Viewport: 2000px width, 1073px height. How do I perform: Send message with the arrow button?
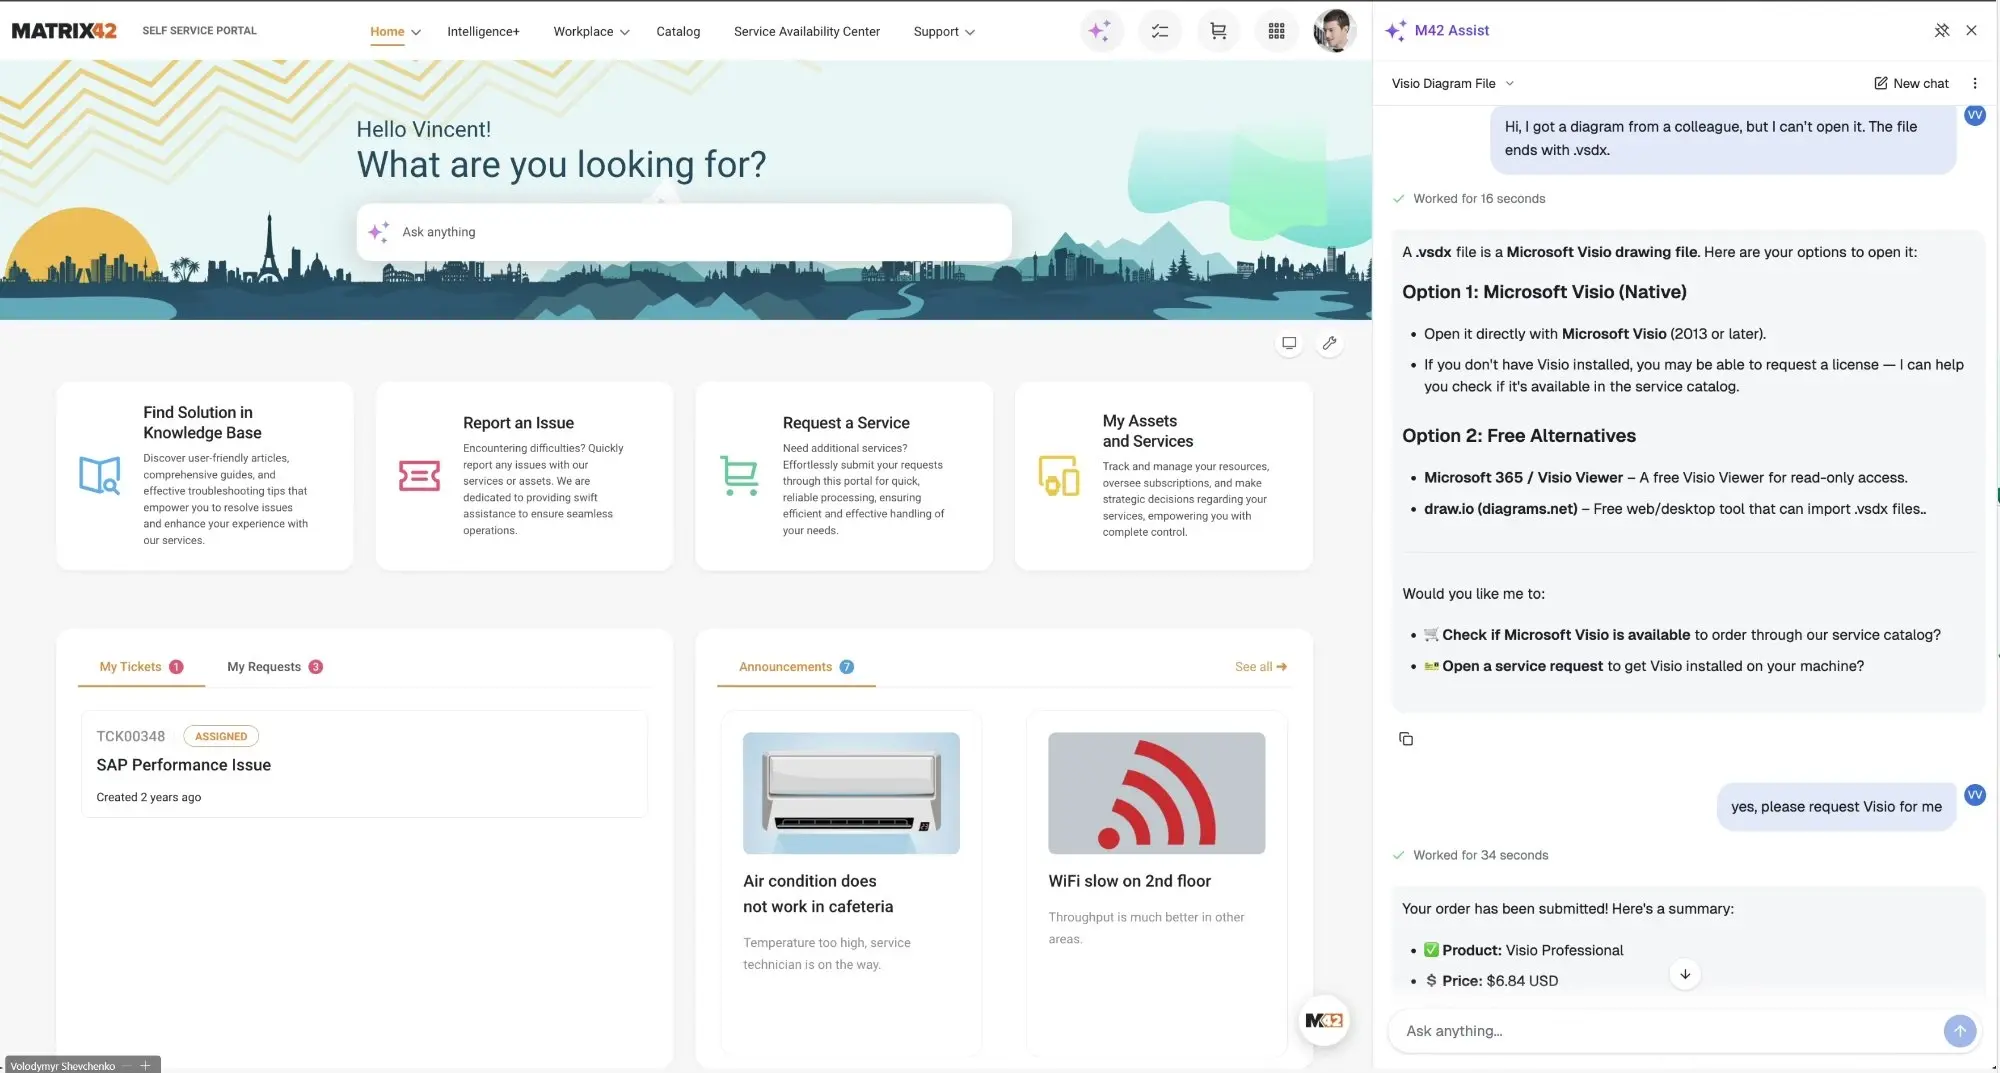[1959, 1031]
